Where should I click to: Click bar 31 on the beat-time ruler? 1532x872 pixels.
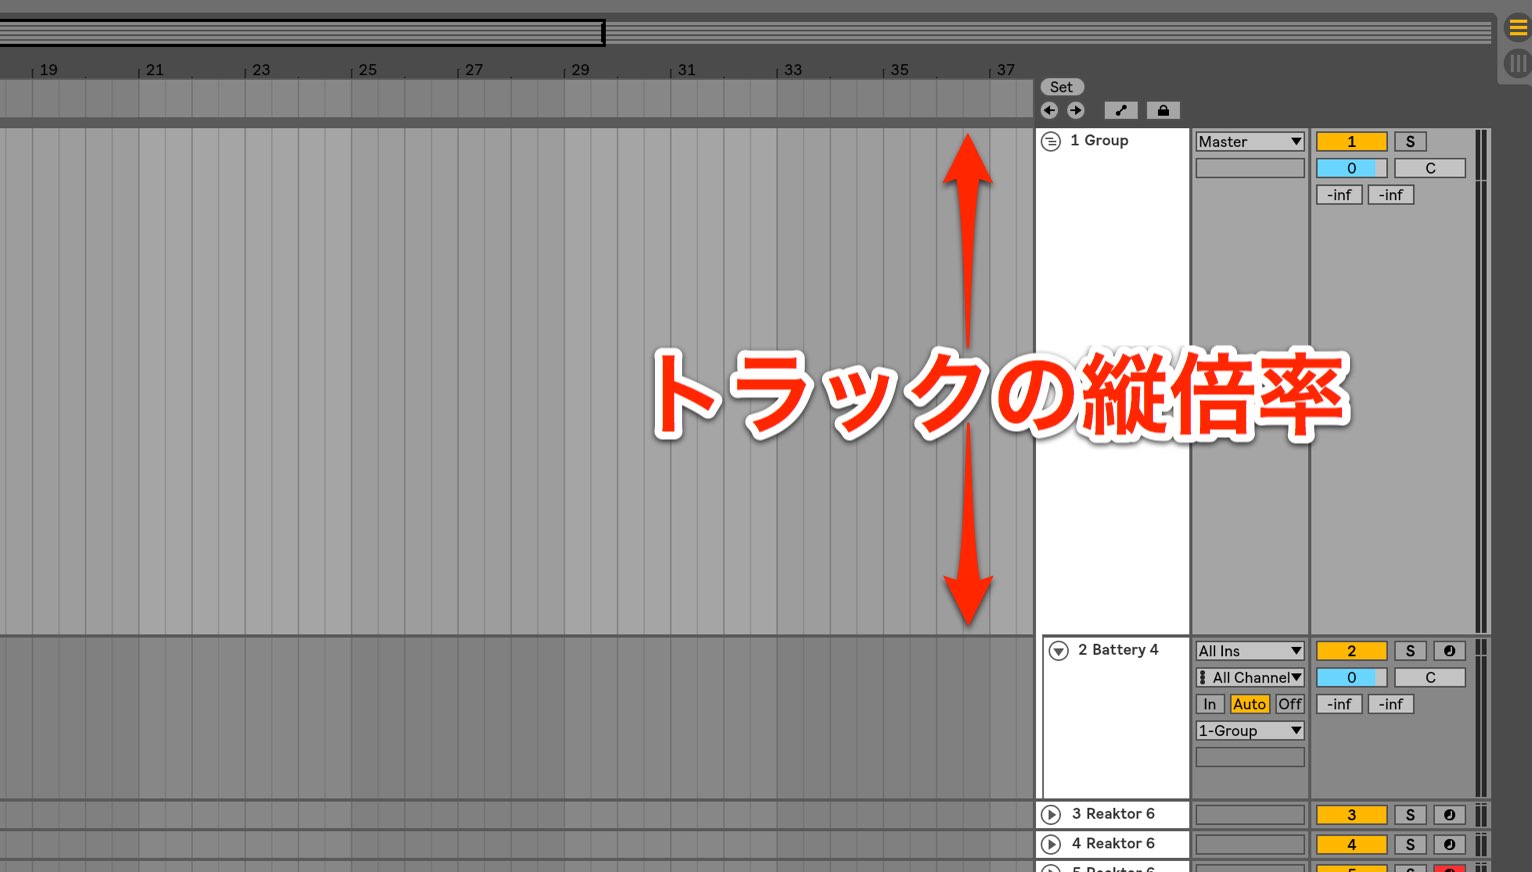click(x=686, y=70)
